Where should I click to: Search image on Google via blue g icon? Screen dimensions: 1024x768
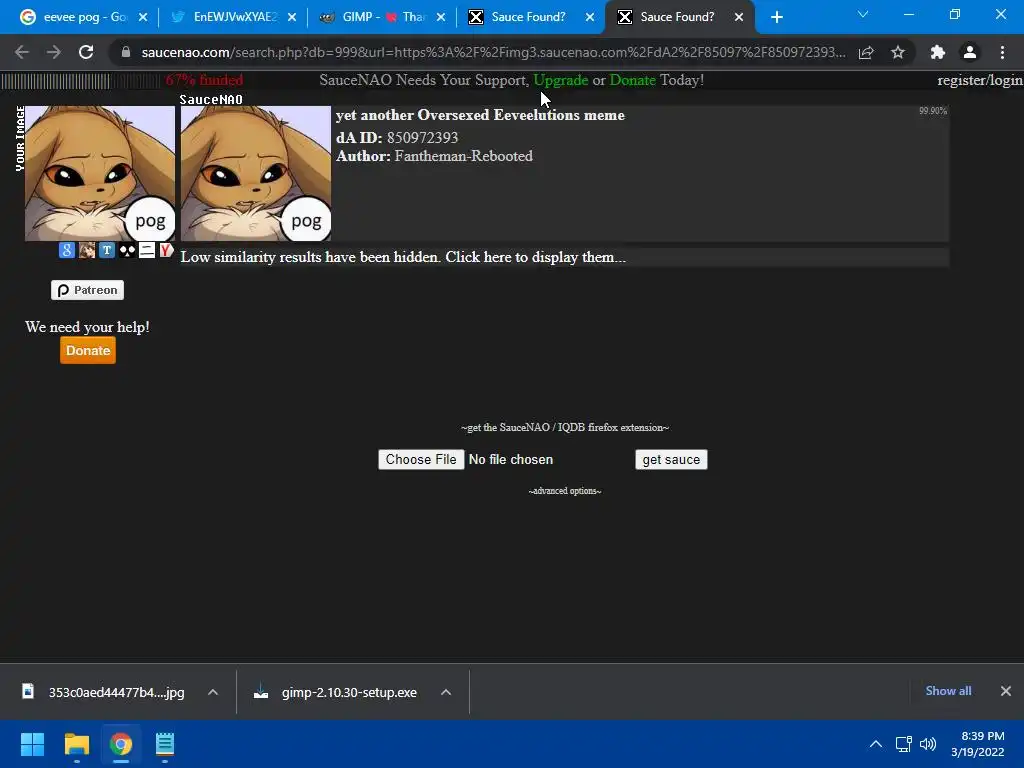click(x=67, y=250)
